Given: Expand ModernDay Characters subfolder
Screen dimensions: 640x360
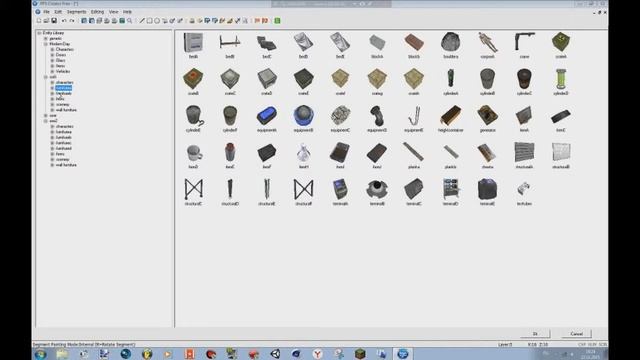Looking at the screenshot, I should (x=52, y=49).
